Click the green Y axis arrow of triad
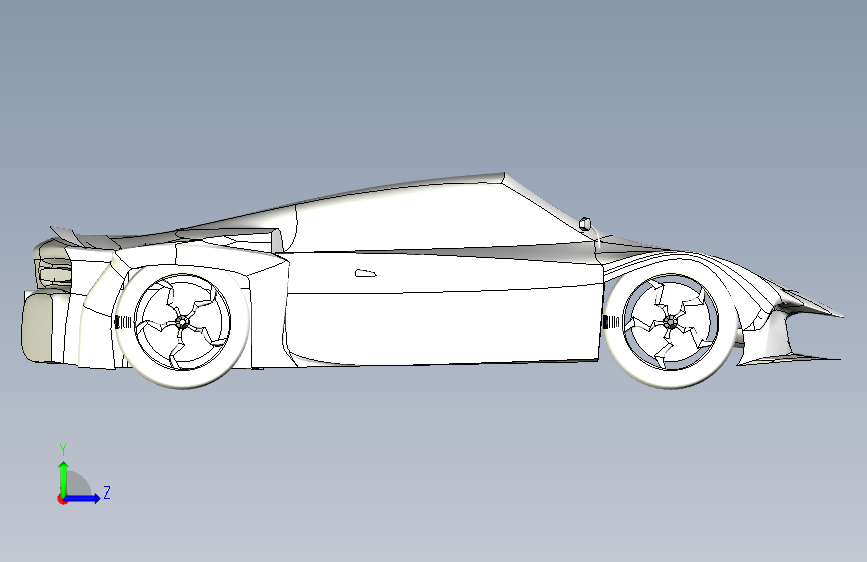Viewport: 867px width, 562px height. 64,479
